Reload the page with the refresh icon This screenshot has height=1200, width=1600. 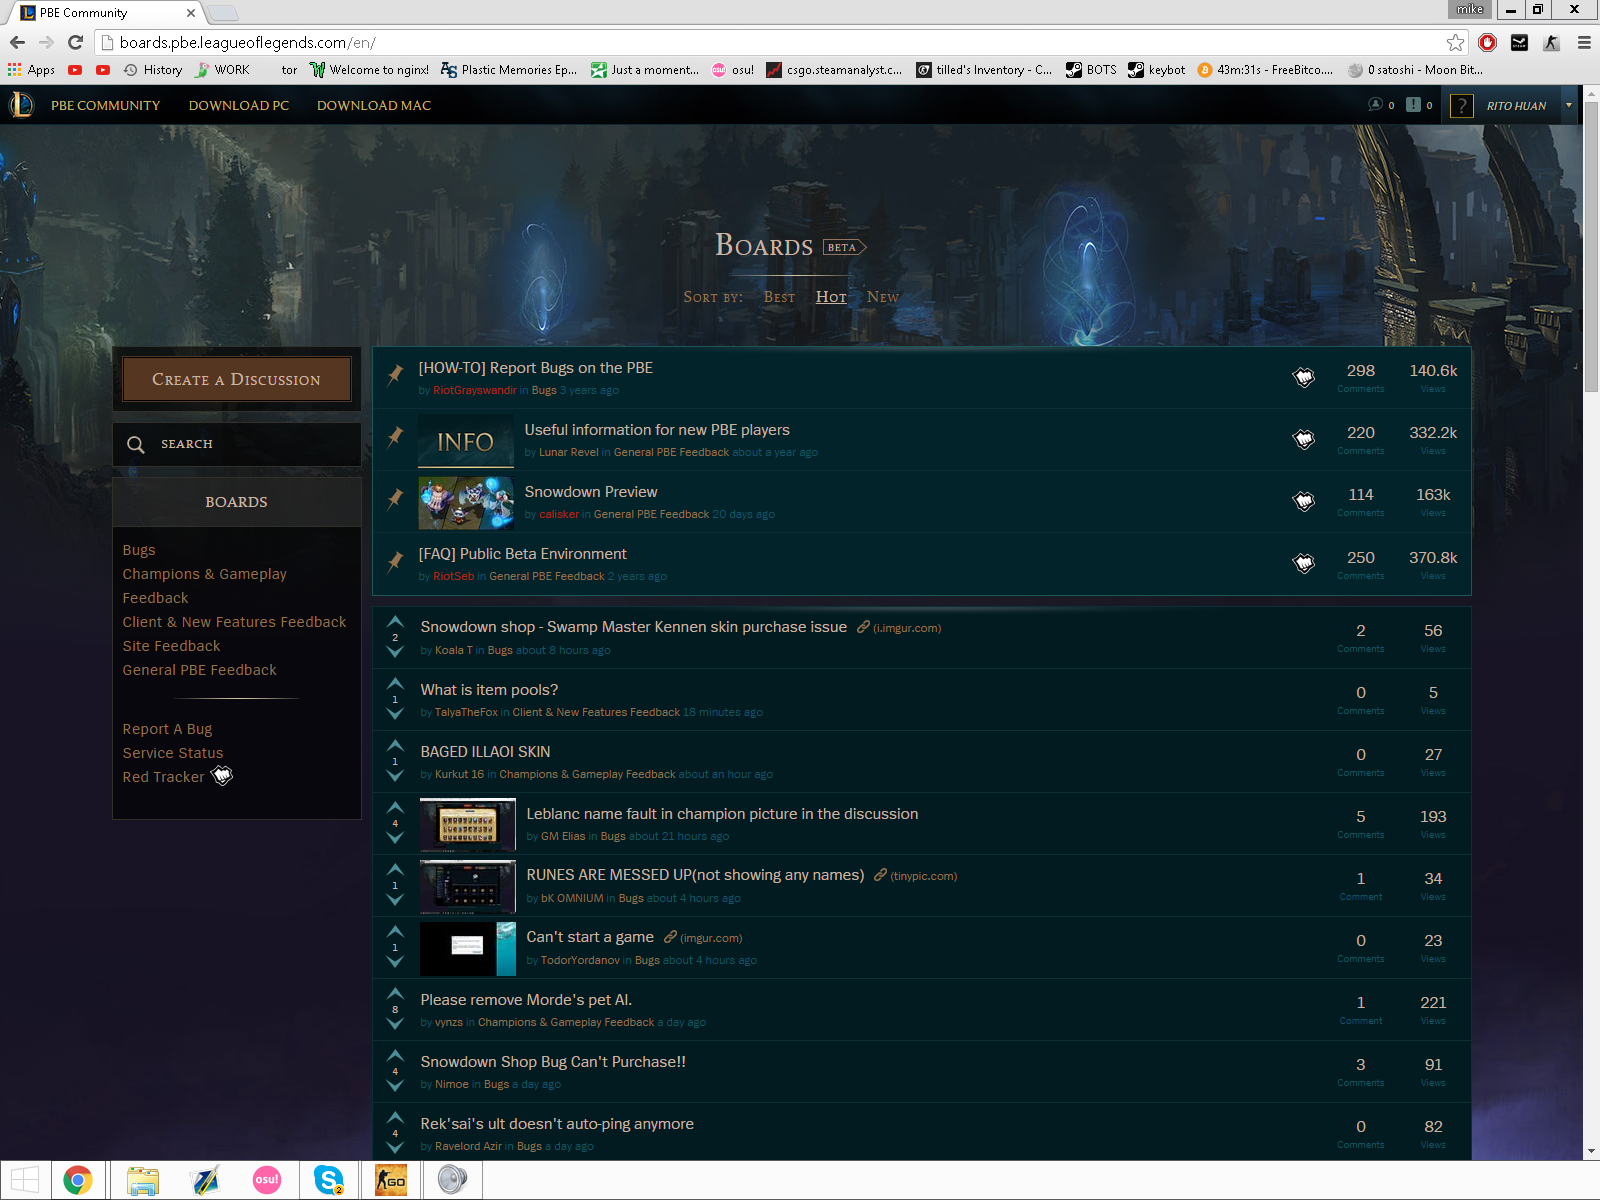[x=75, y=42]
